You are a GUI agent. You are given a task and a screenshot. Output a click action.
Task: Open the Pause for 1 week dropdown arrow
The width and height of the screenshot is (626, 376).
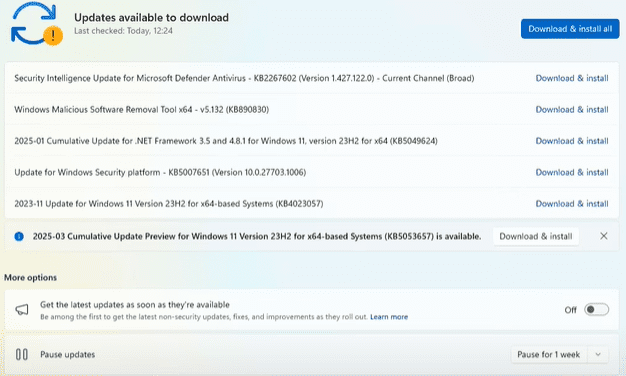598,354
